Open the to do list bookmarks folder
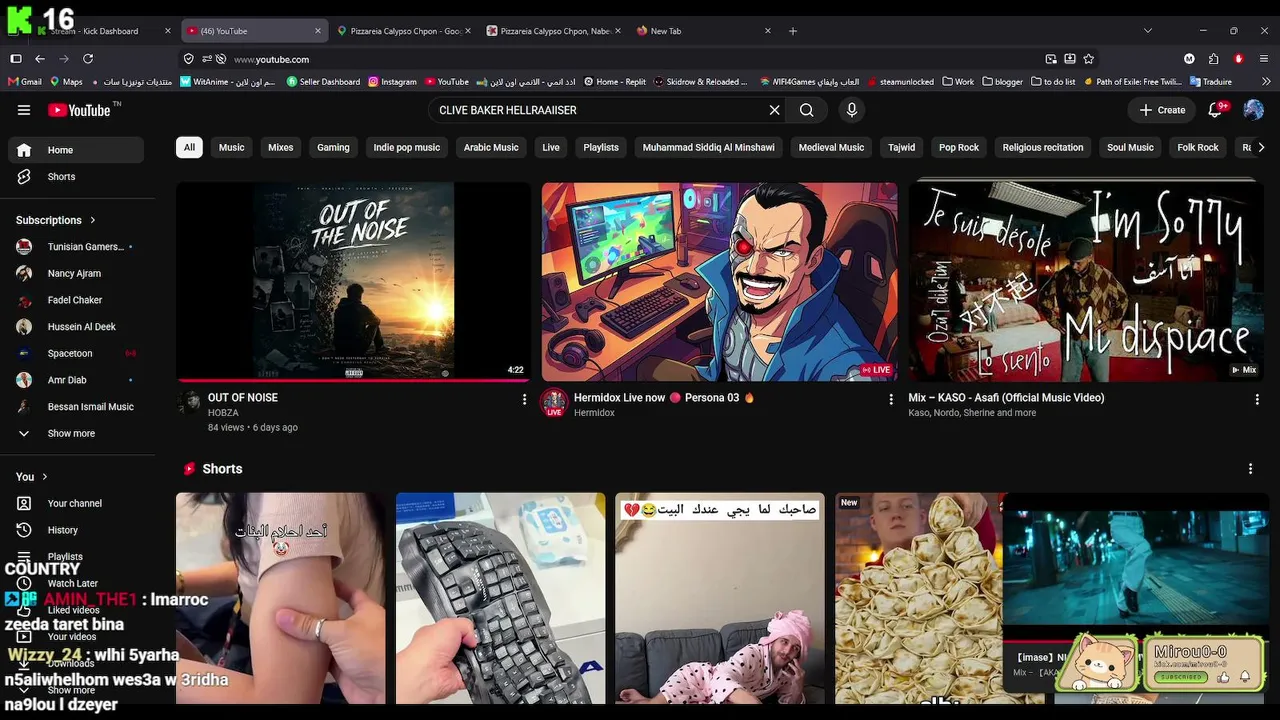Screen dimensions: 1280x720 tap(1053, 82)
